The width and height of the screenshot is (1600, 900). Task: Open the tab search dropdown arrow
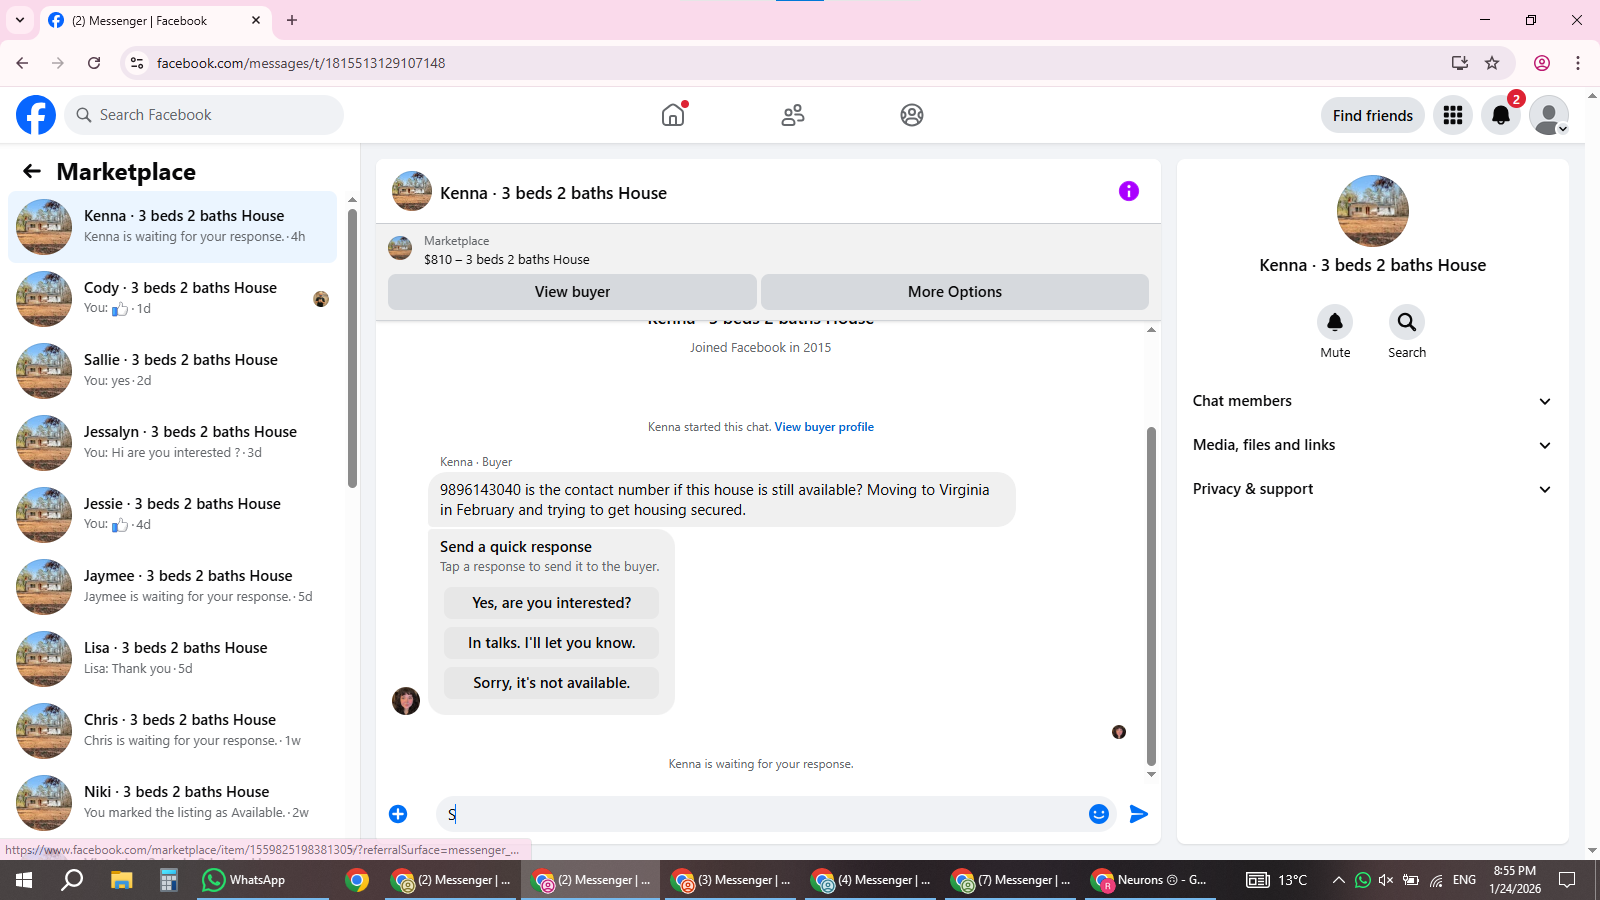tap(20, 20)
